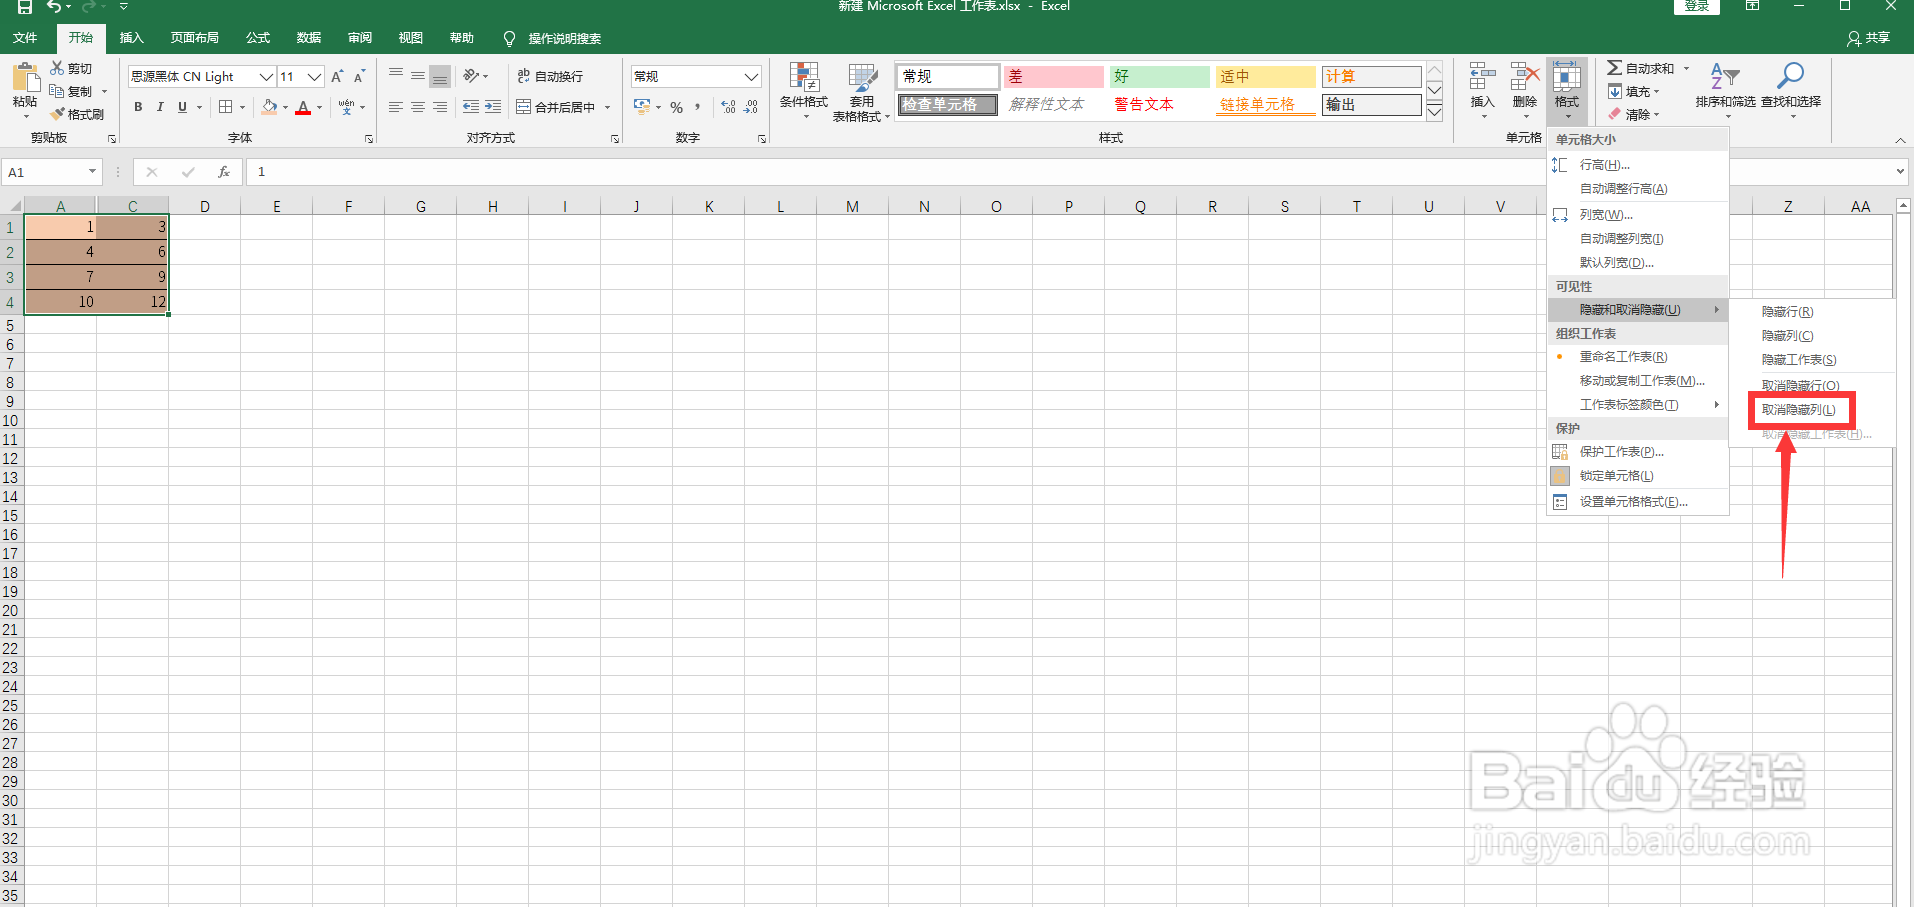Open Conditional Formatting icon
The height and width of the screenshot is (907, 1914).
(804, 77)
